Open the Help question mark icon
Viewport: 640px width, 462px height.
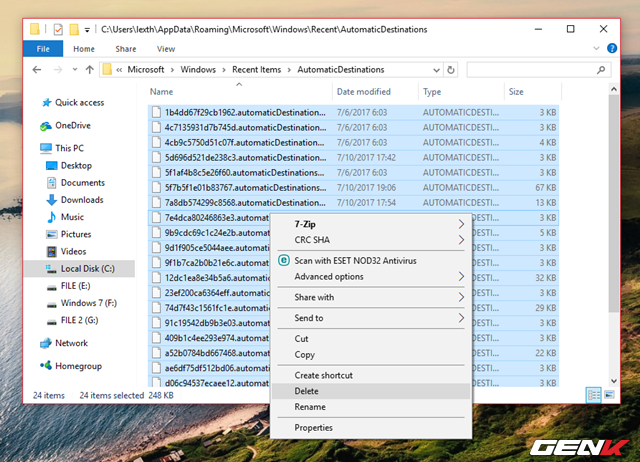(612, 48)
